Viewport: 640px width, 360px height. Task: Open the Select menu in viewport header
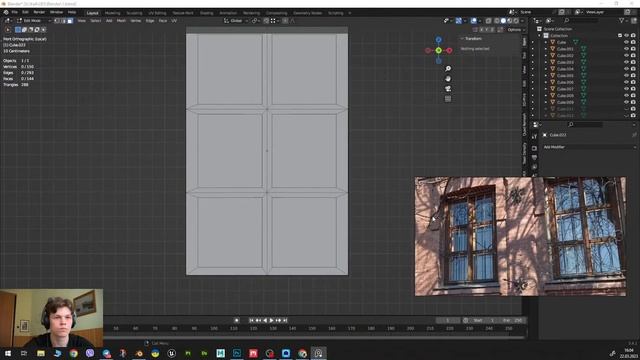[x=96, y=21]
